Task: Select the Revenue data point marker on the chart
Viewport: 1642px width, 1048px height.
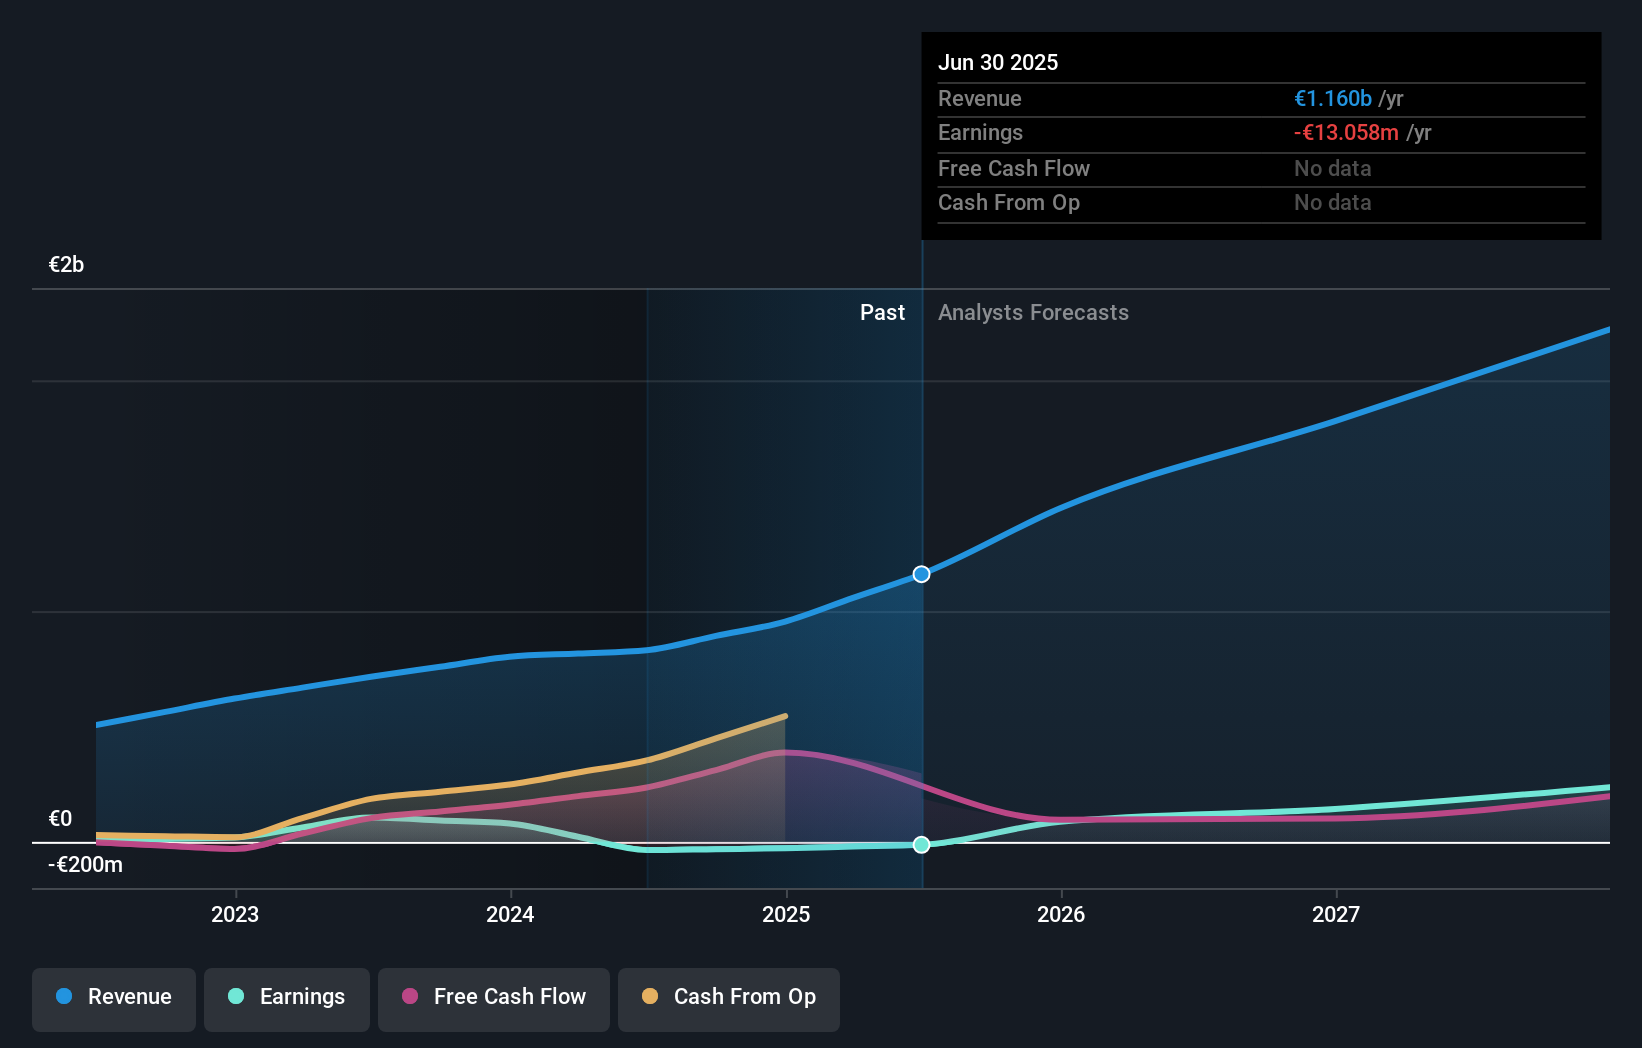Action: point(921,574)
